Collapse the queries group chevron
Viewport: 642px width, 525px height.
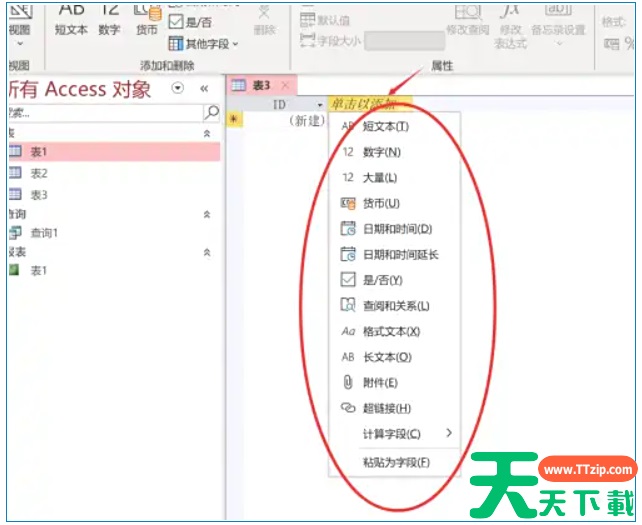[207, 214]
